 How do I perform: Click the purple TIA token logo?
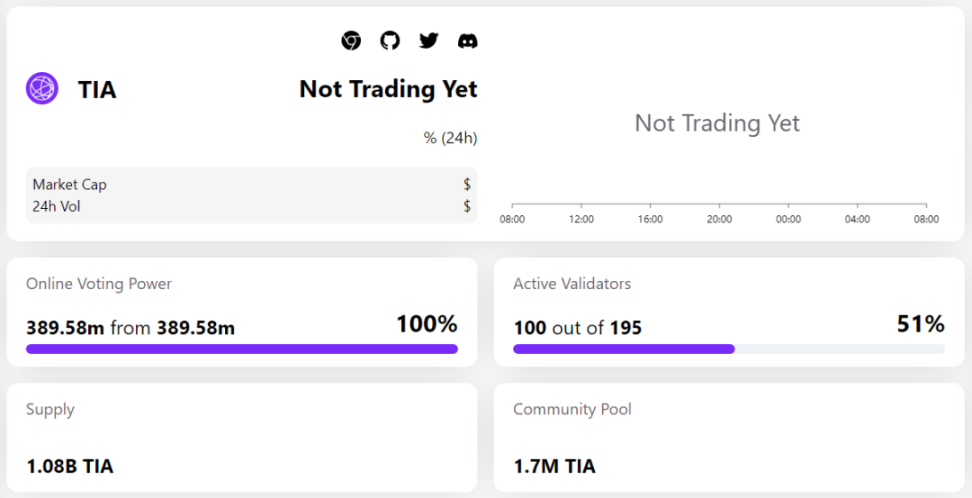click(x=42, y=89)
